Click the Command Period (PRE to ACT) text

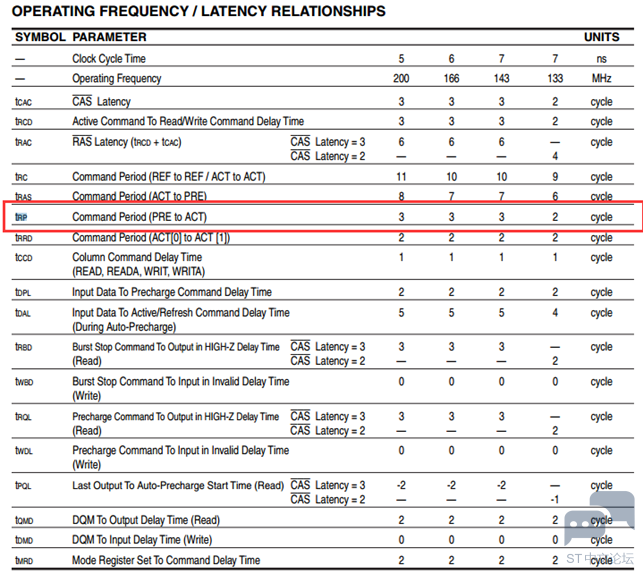(x=139, y=217)
